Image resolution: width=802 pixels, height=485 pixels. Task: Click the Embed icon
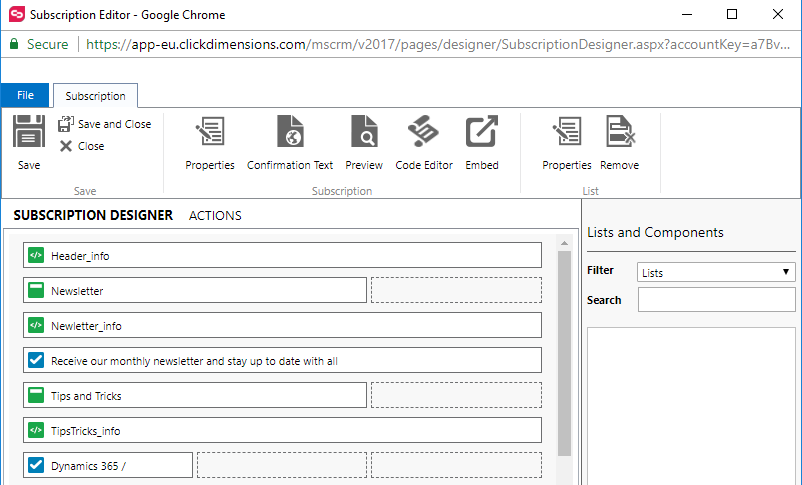coord(482,131)
